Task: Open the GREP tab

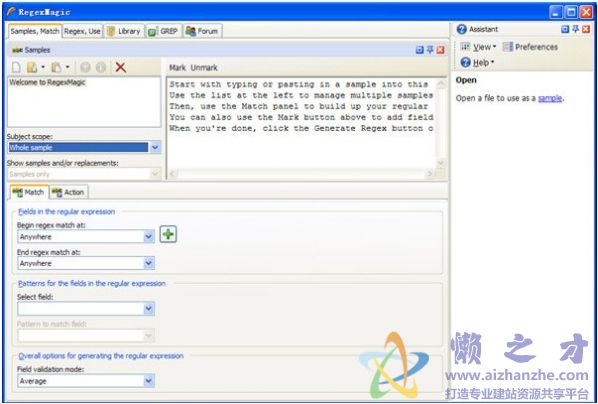Action: 163,31
